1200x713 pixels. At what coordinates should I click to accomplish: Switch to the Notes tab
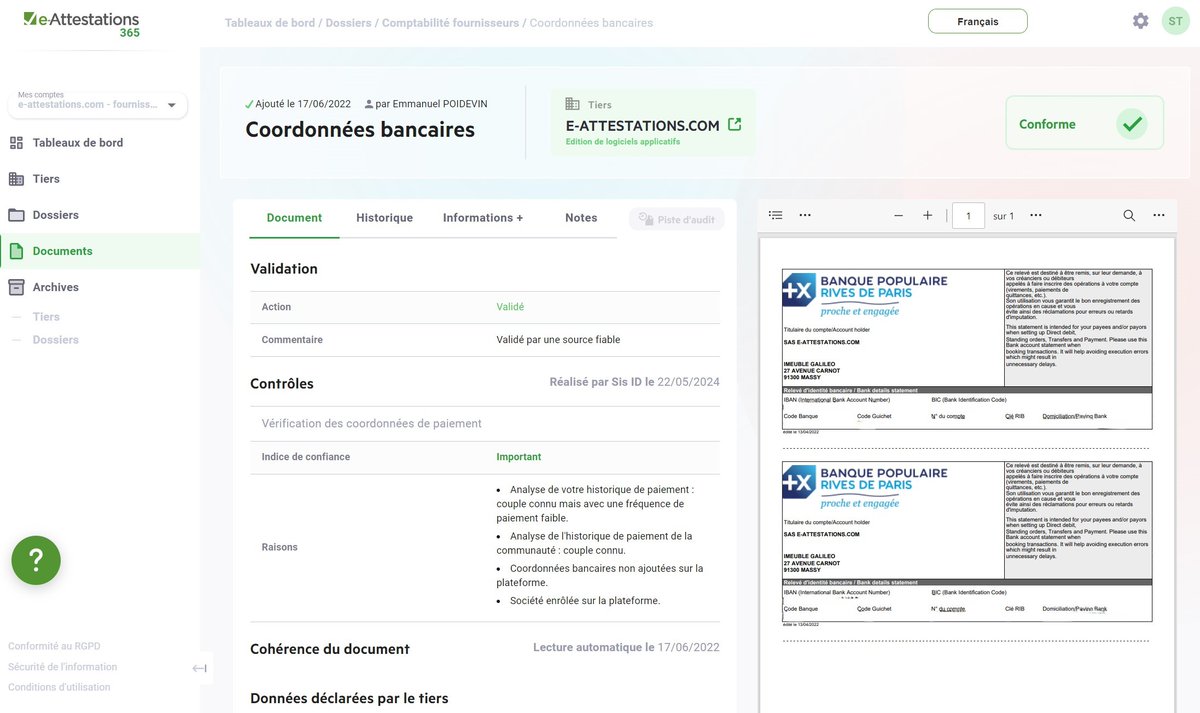(581, 218)
